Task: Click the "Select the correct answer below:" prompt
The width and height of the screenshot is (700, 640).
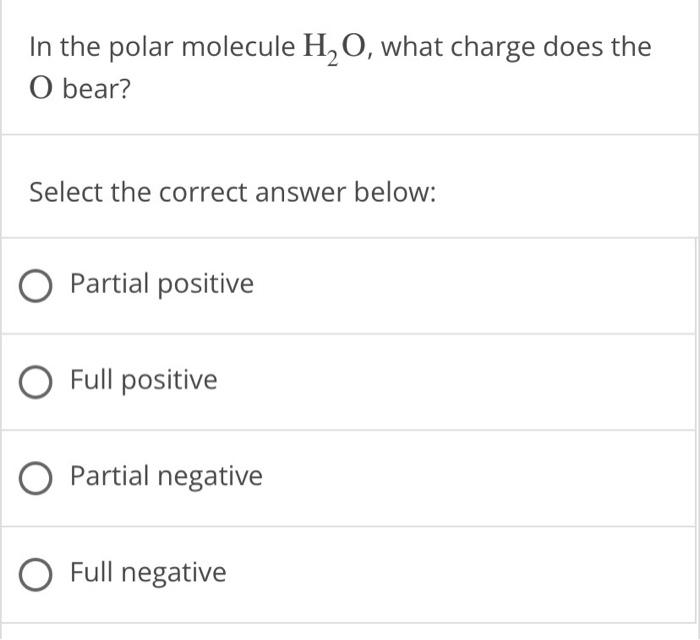Action: [x=232, y=190]
